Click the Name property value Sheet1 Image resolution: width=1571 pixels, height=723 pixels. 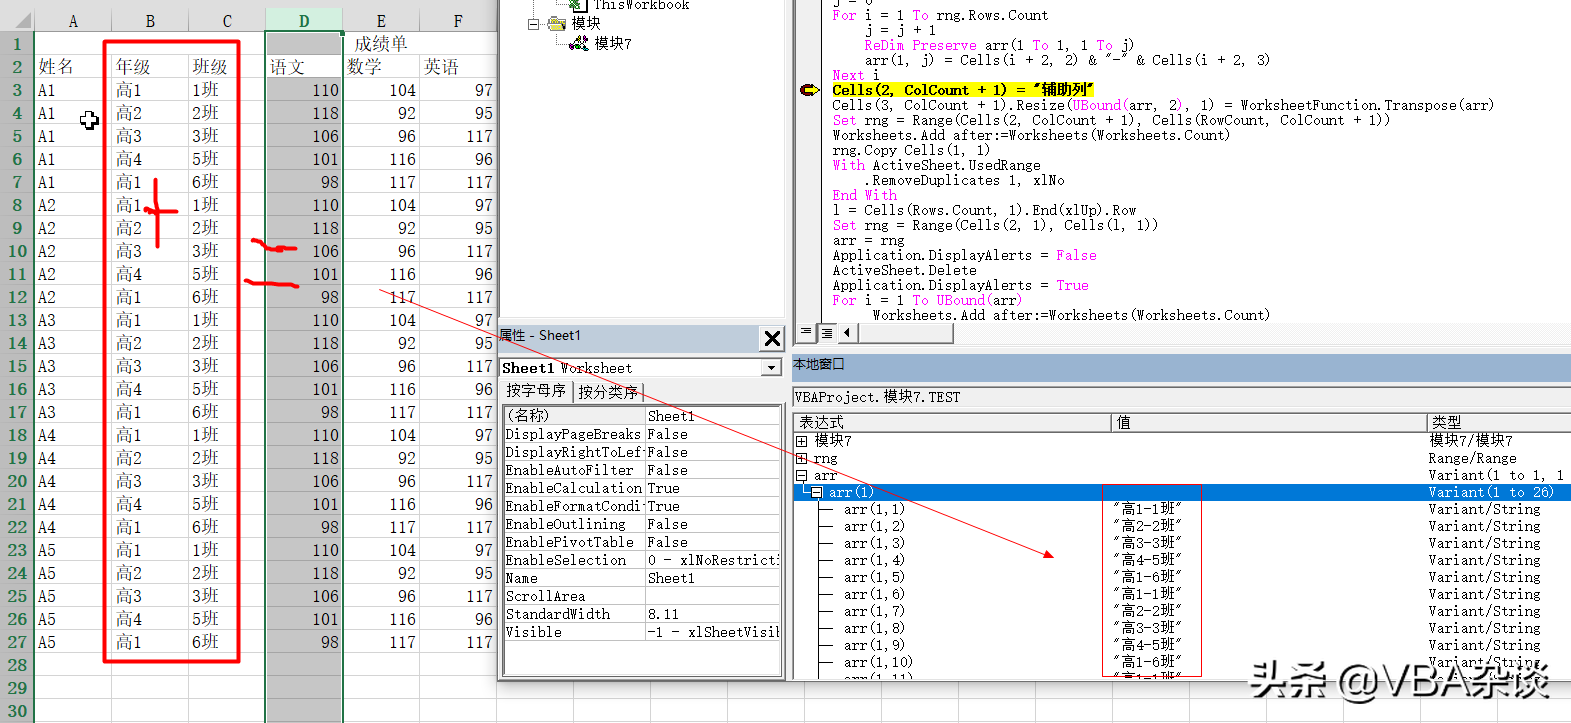pos(712,578)
